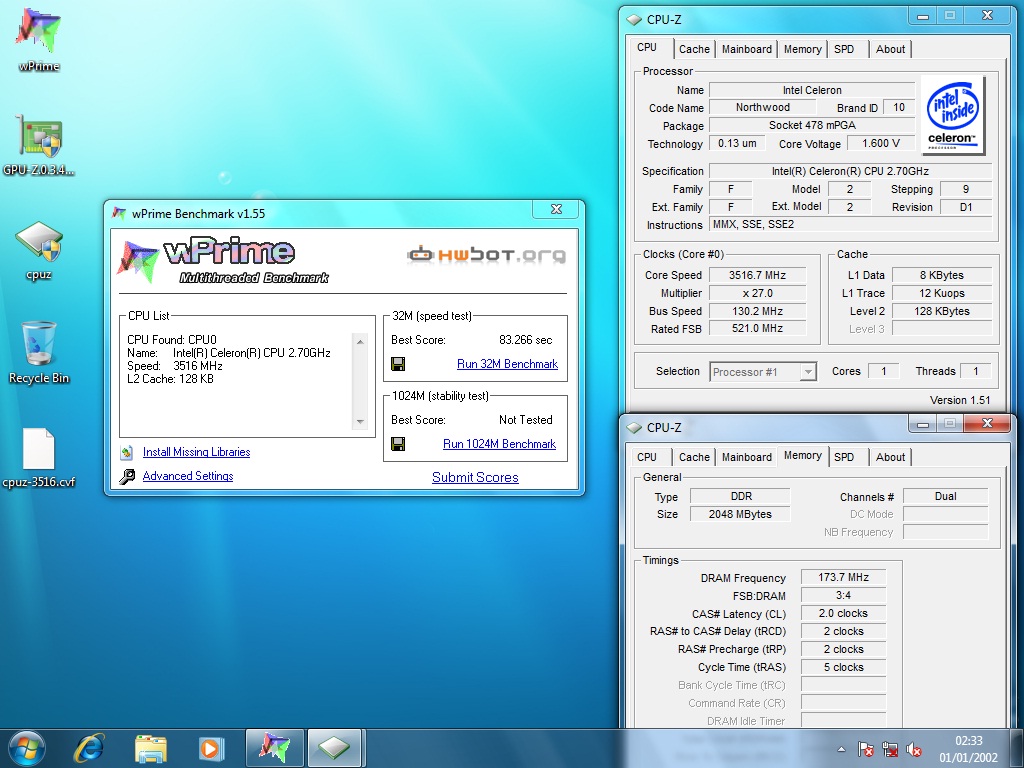The image size is (1024, 768).
Task: Open SPD tab in bottom CPU-Z window
Action: point(844,457)
